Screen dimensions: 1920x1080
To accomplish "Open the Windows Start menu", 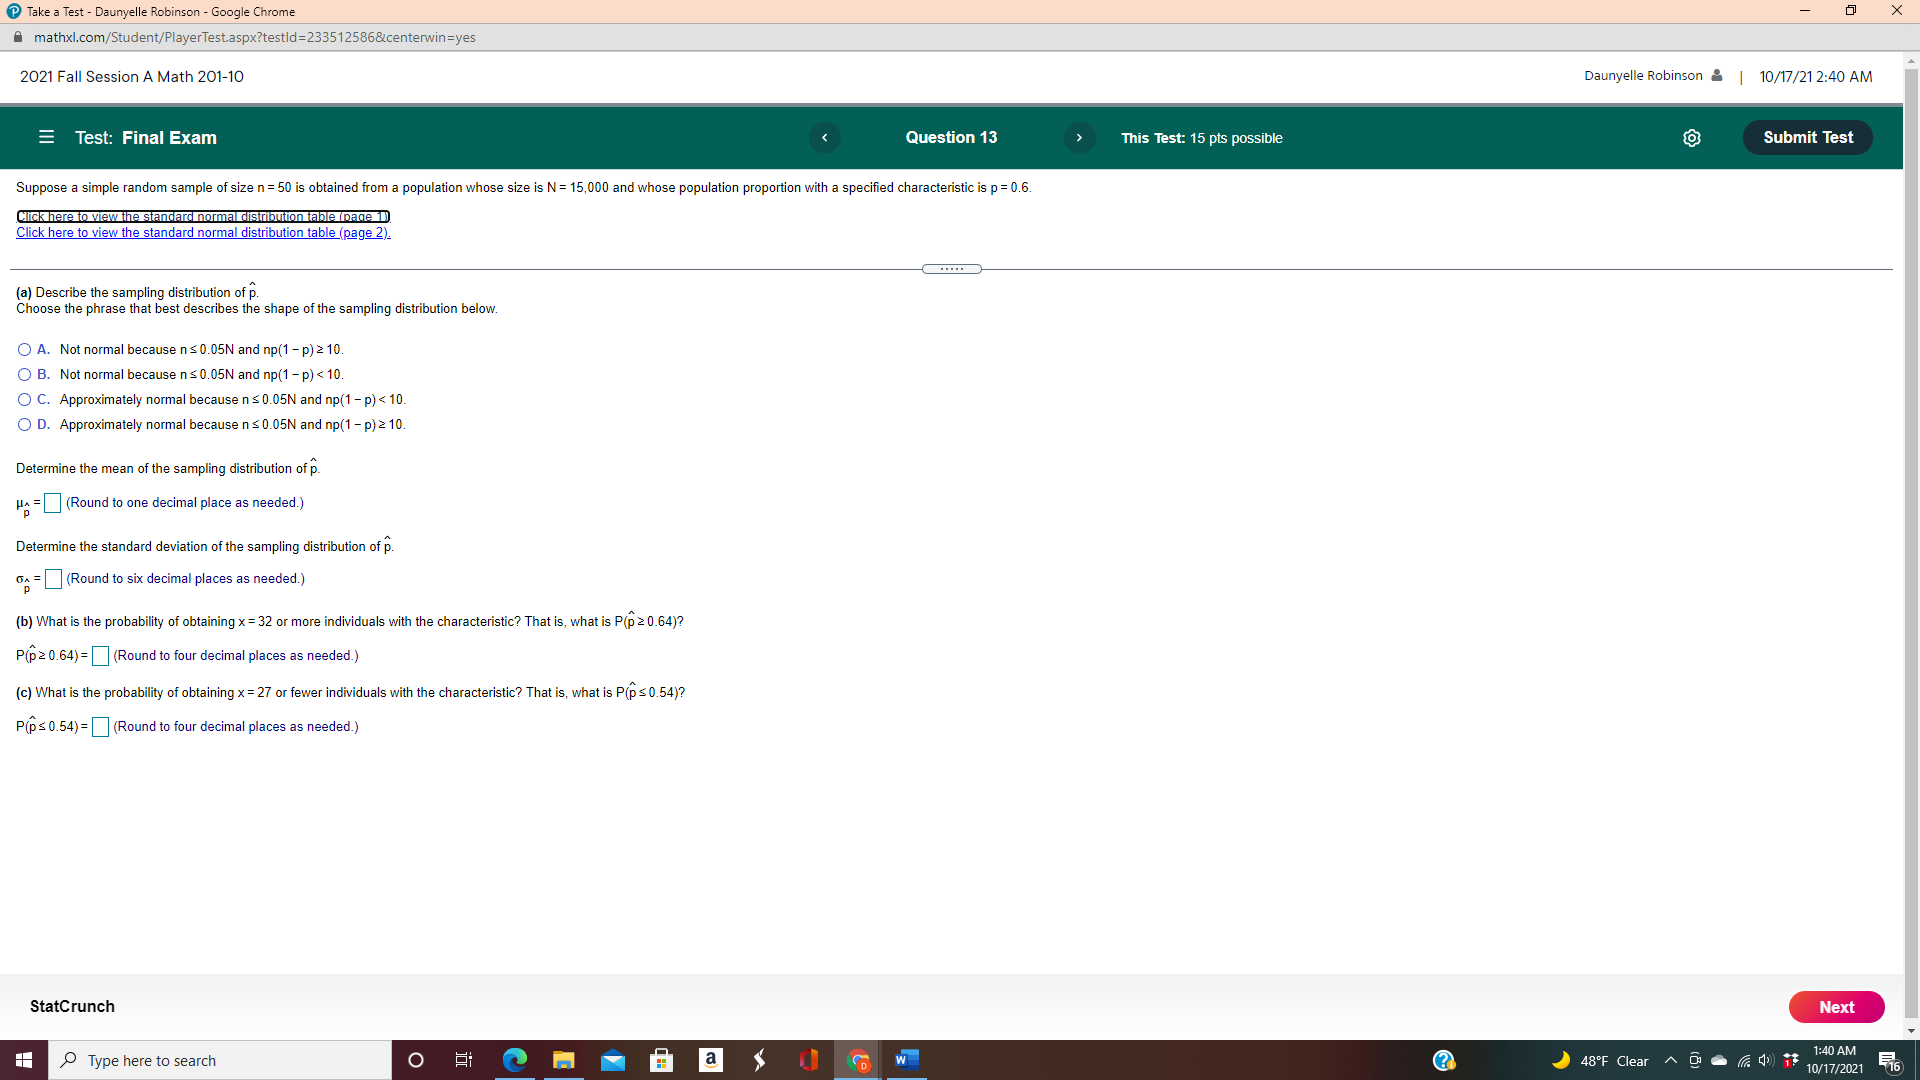I will click(x=23, y=1060).
